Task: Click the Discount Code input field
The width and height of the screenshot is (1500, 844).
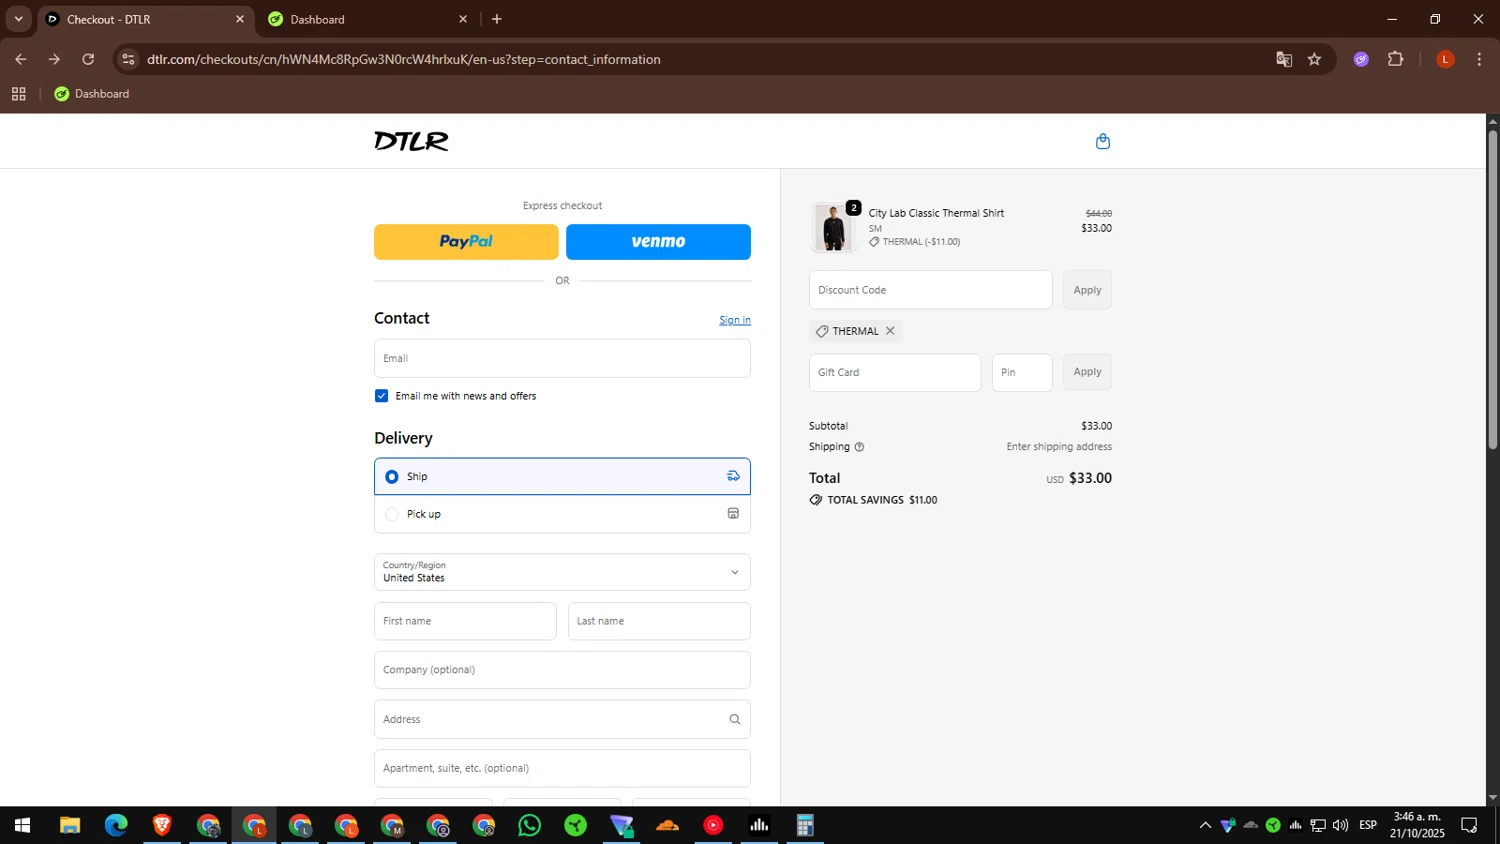Action: click(x=930, y=290)
